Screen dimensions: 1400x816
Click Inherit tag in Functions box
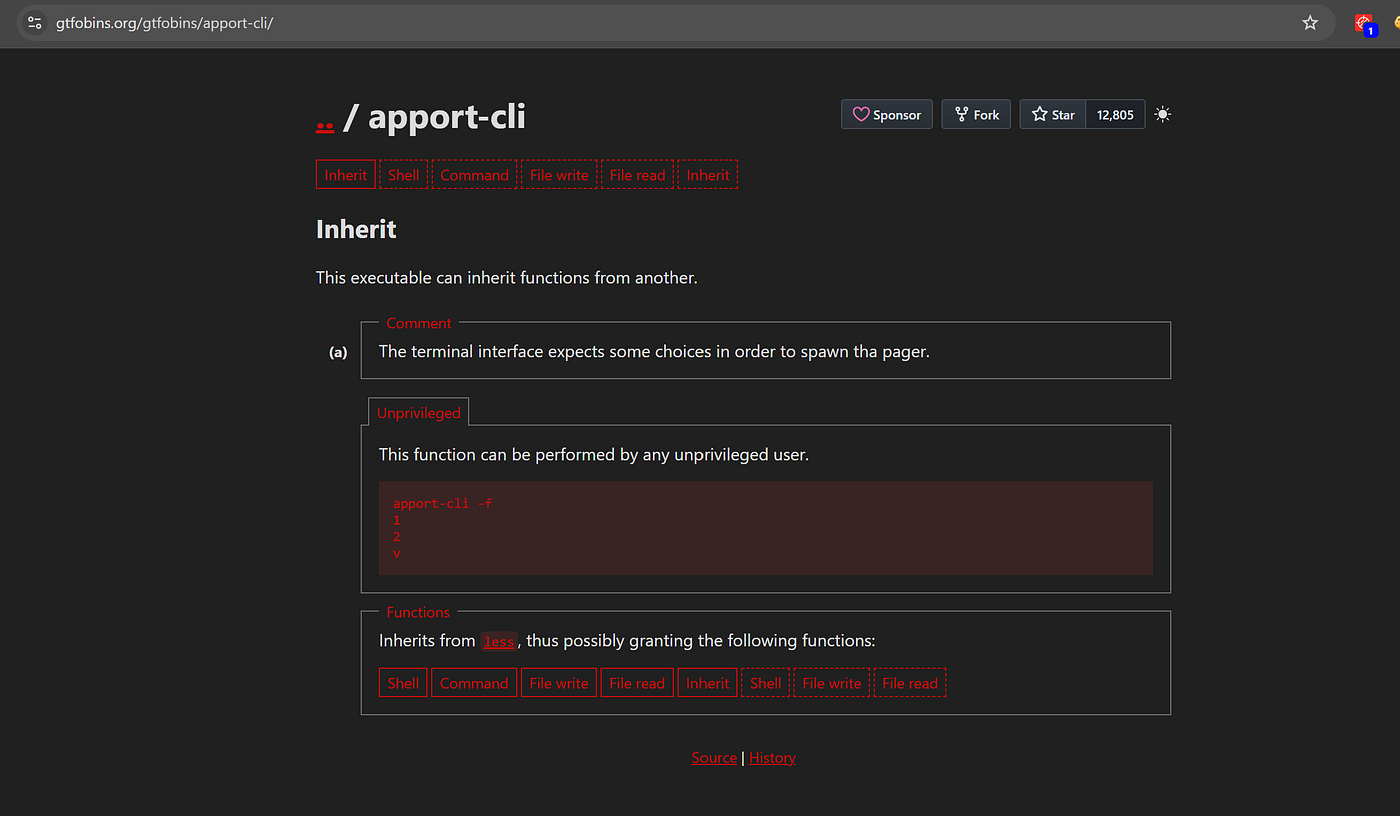click(x=708, y=683)
